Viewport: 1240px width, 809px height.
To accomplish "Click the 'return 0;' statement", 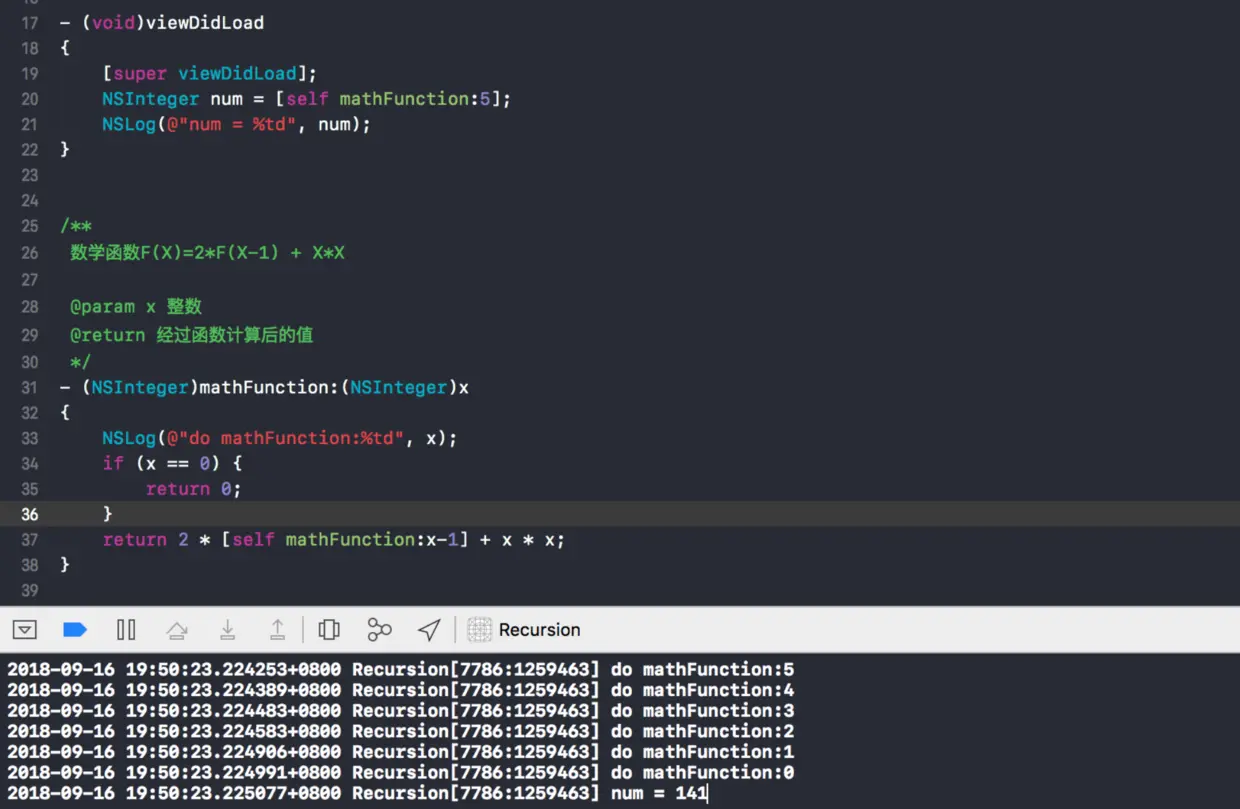I will [x=194, y=489].
